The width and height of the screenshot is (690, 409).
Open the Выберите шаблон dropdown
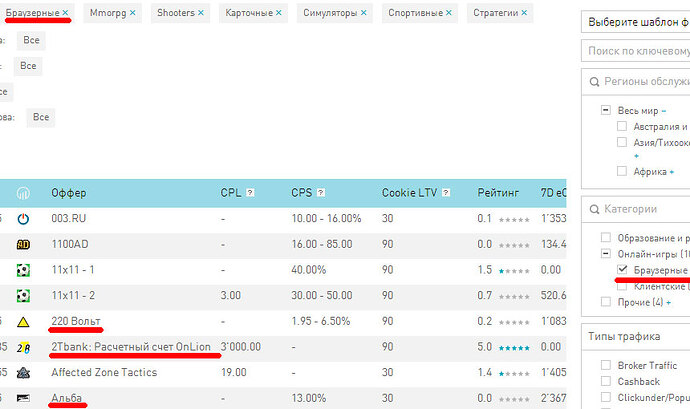pos(635,22)
